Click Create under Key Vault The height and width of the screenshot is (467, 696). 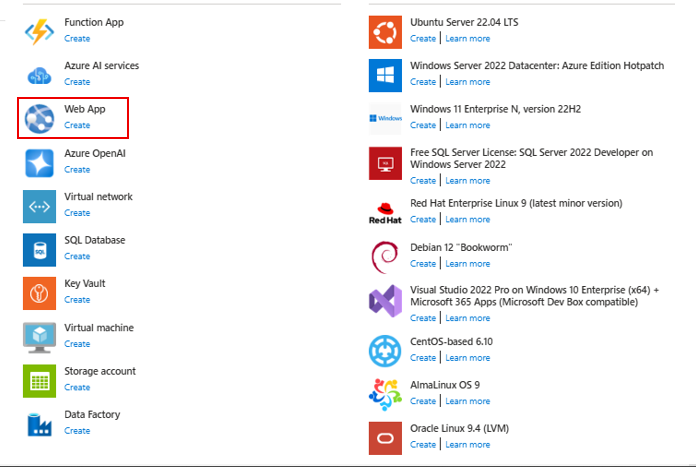(77, 300)
